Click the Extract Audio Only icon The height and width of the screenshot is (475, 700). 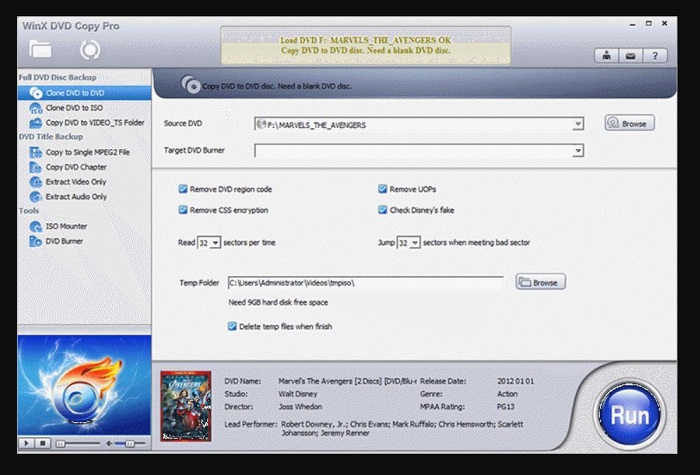click(x=36, y=196)
